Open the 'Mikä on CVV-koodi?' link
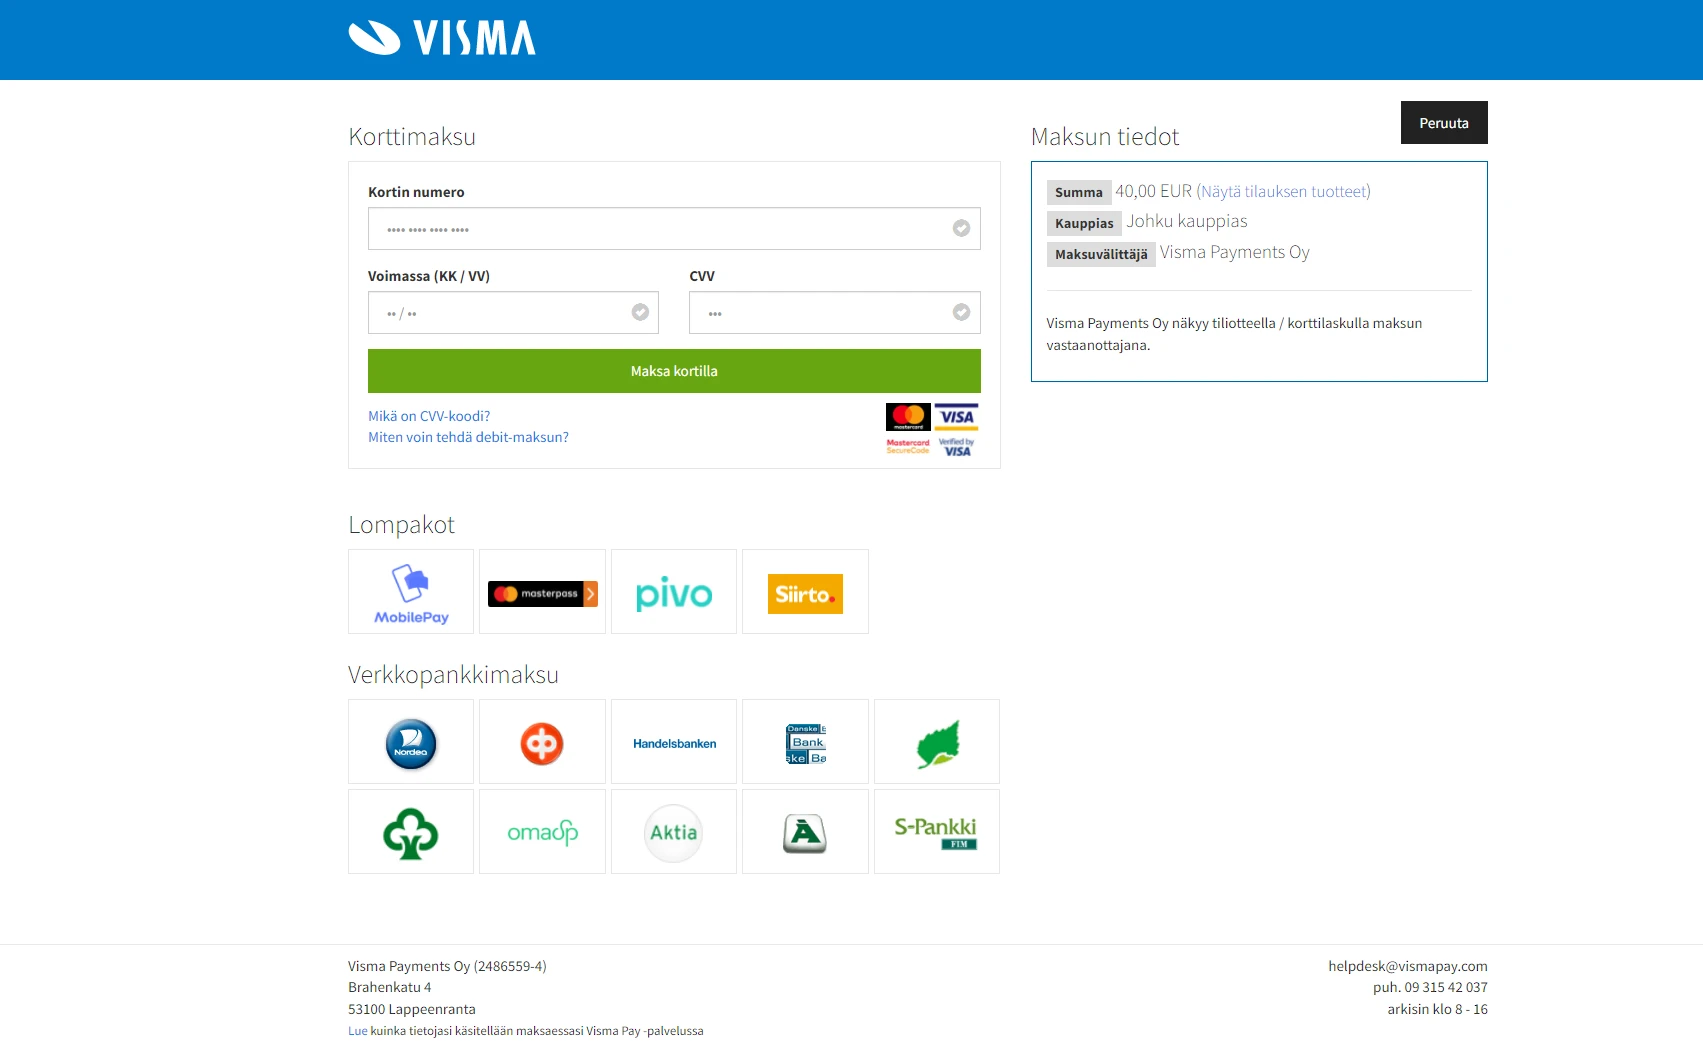Screen dimensions: 1703x1047 [x=429, y=416]
